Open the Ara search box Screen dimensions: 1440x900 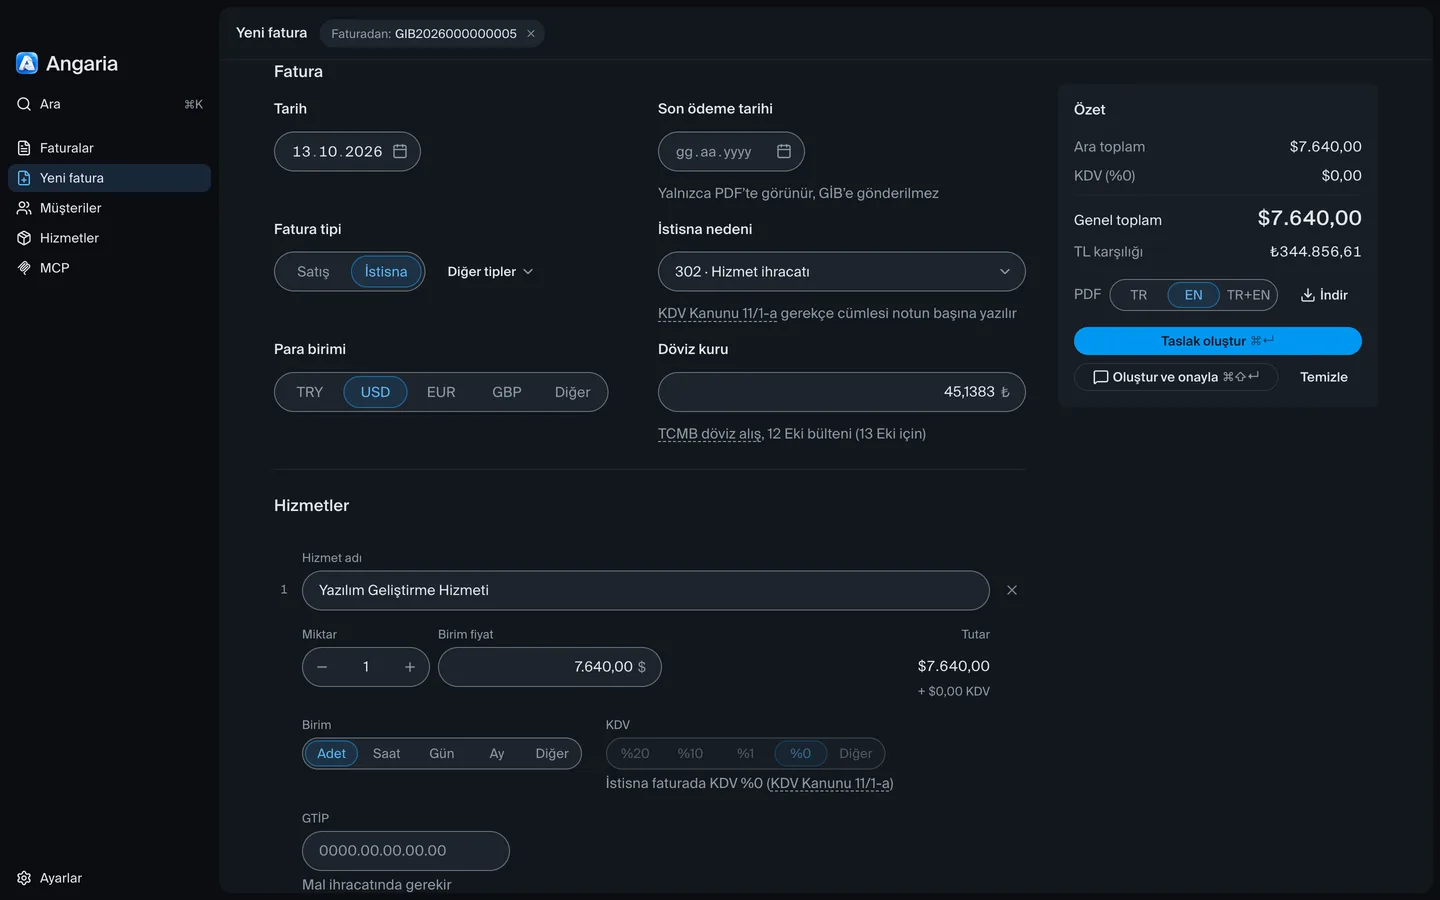[109, 104]
